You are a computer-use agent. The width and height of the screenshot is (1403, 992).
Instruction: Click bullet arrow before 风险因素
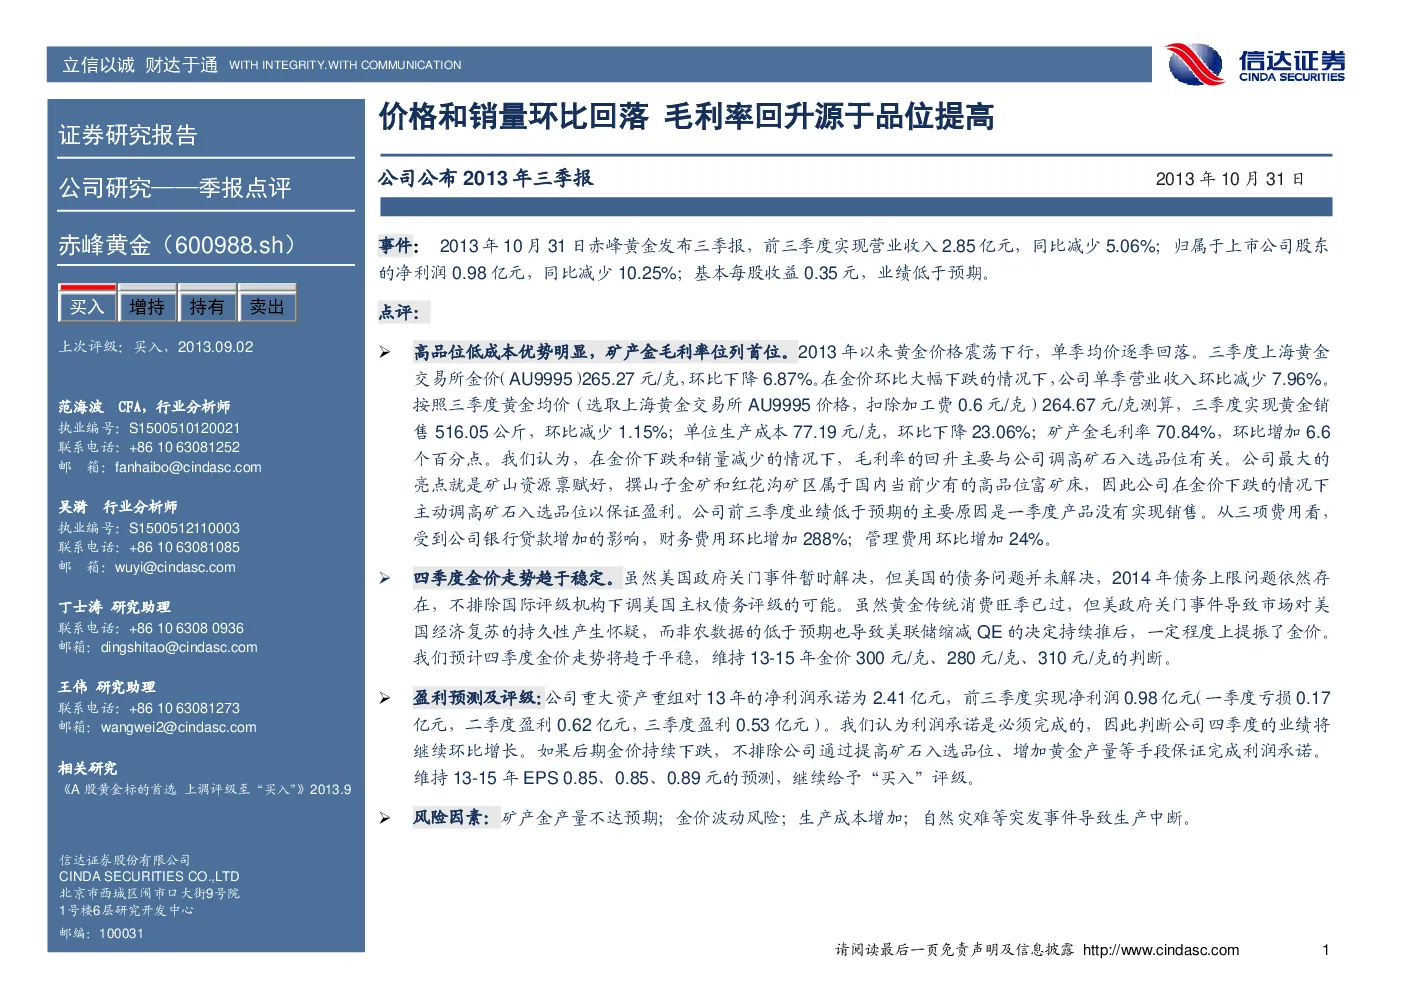385,818
